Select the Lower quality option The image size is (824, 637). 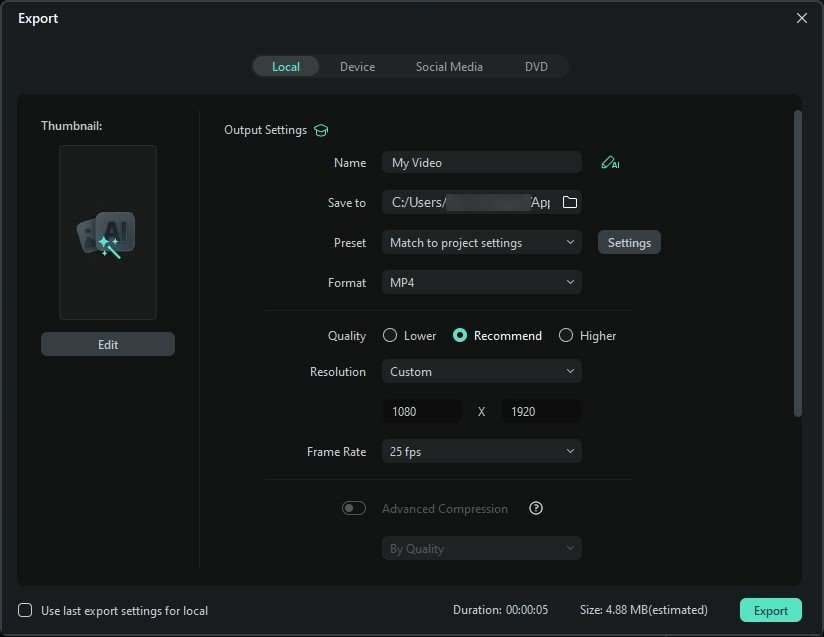pyautogui.click(x=390, y=336)
